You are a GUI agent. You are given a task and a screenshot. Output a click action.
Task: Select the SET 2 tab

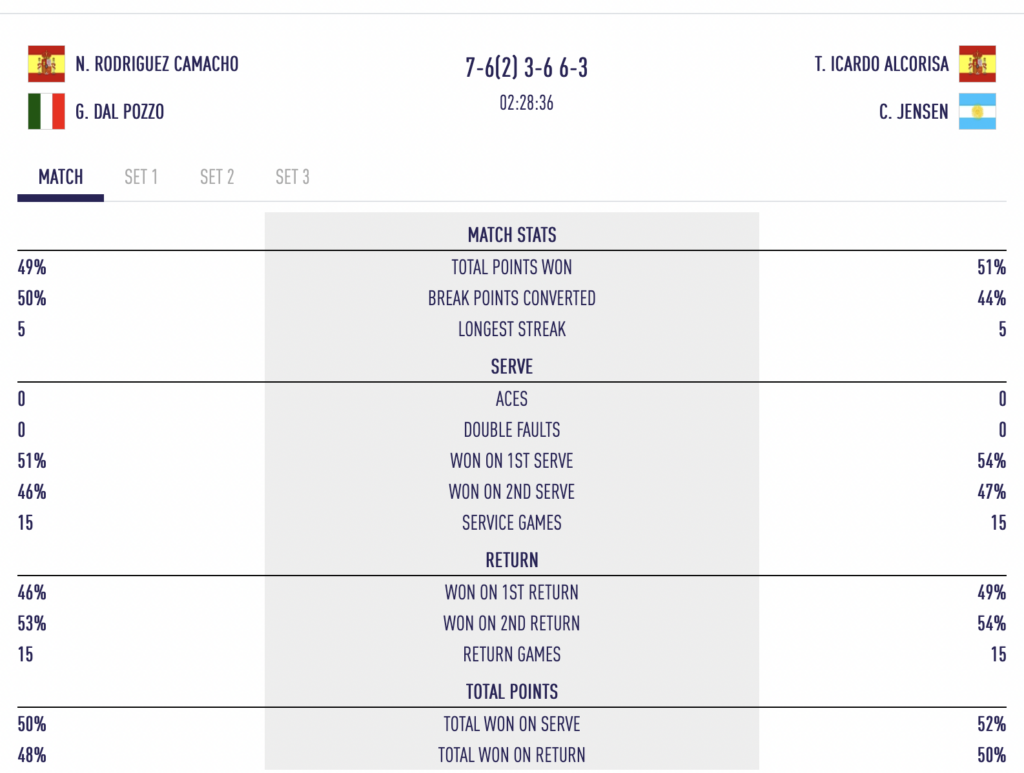coord(217,177)
